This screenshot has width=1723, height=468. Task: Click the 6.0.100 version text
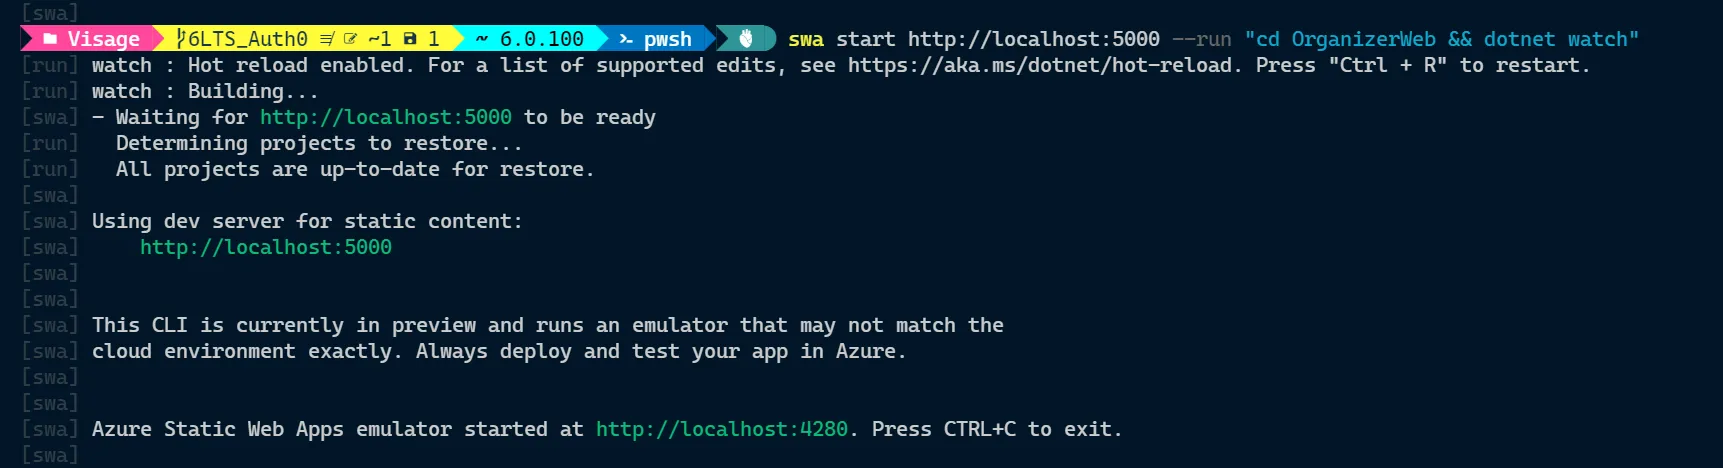coord(541,39)
